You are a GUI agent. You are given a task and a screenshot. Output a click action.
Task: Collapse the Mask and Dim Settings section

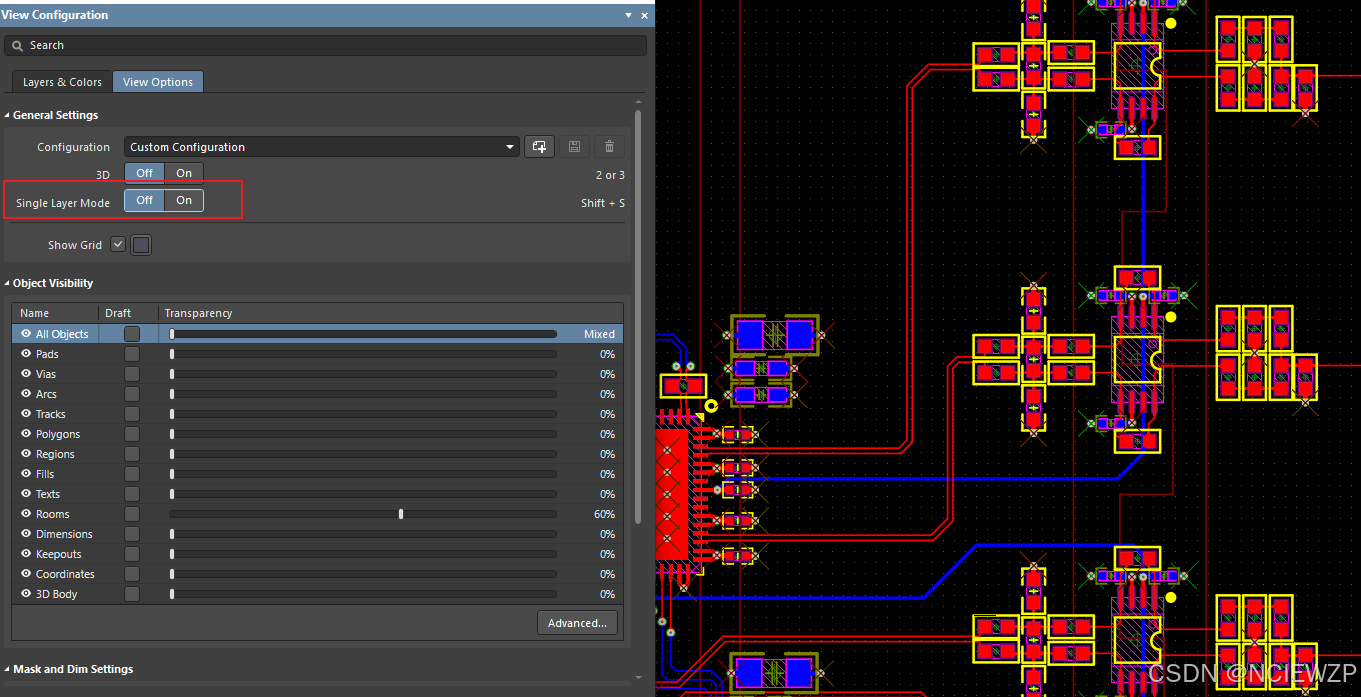pyautogui.click(x=8, y=670)
